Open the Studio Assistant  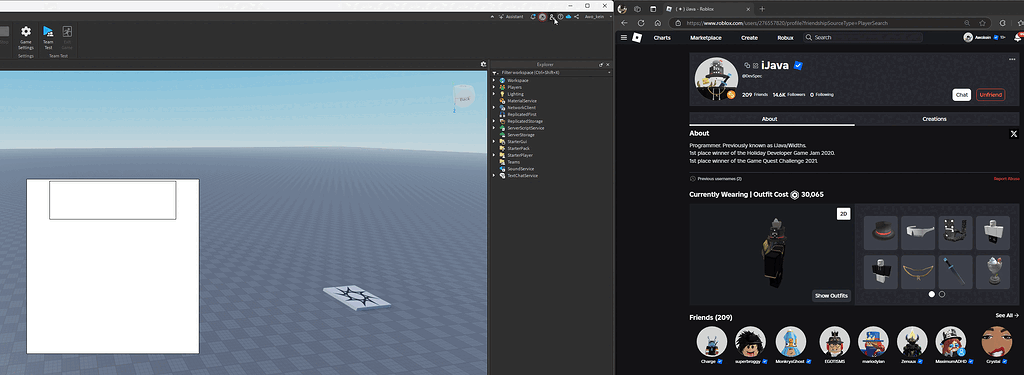pos(511,16)
